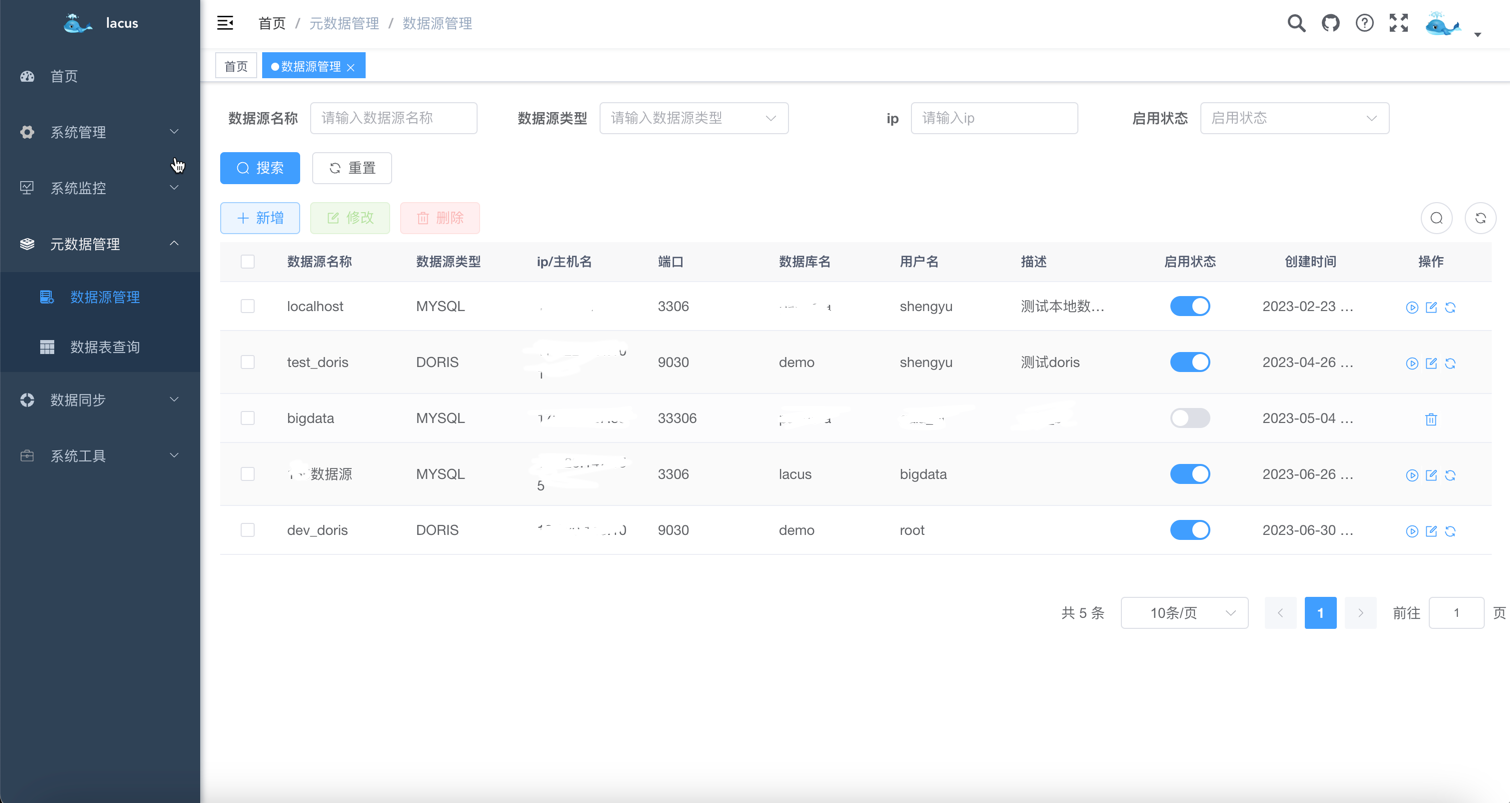The image size is (1510, 803).
Task: Click 首页 in the breadcrumb
Action: 272,23
